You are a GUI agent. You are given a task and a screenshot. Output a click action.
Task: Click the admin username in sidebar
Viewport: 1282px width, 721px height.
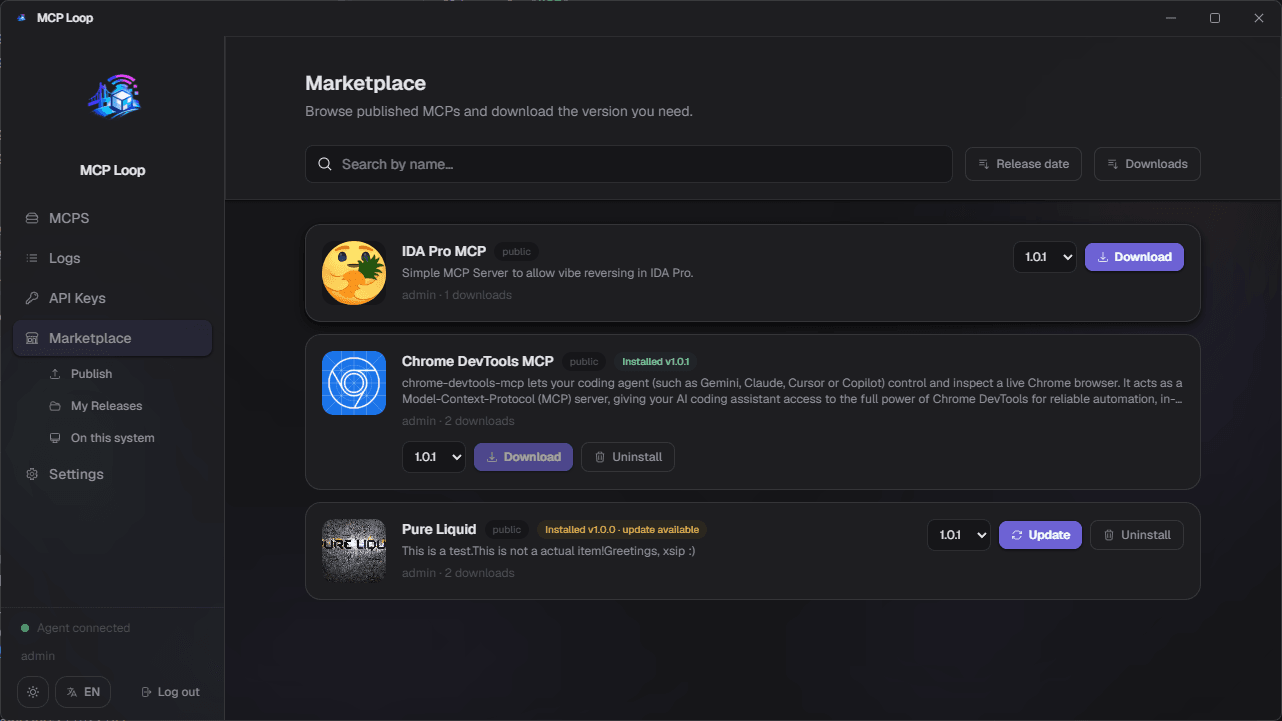pyautogui.click(x=38, y=656)
